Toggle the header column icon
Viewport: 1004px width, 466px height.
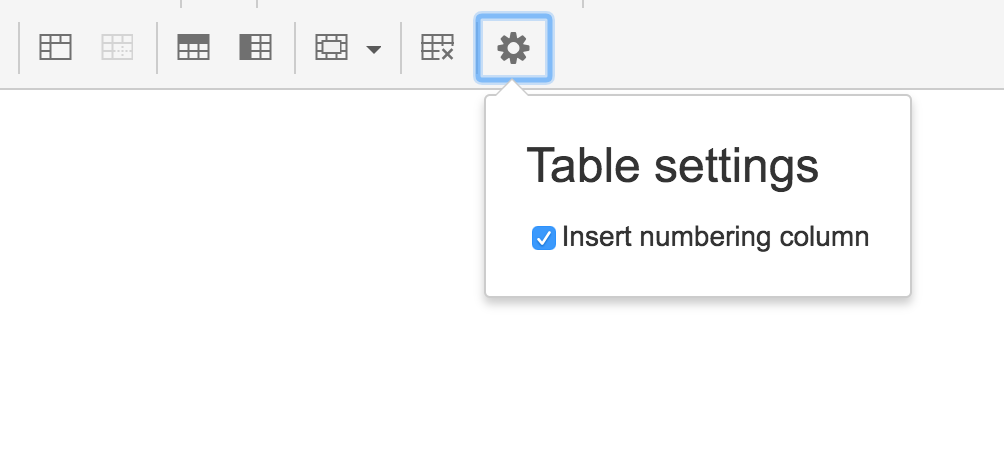255,47
